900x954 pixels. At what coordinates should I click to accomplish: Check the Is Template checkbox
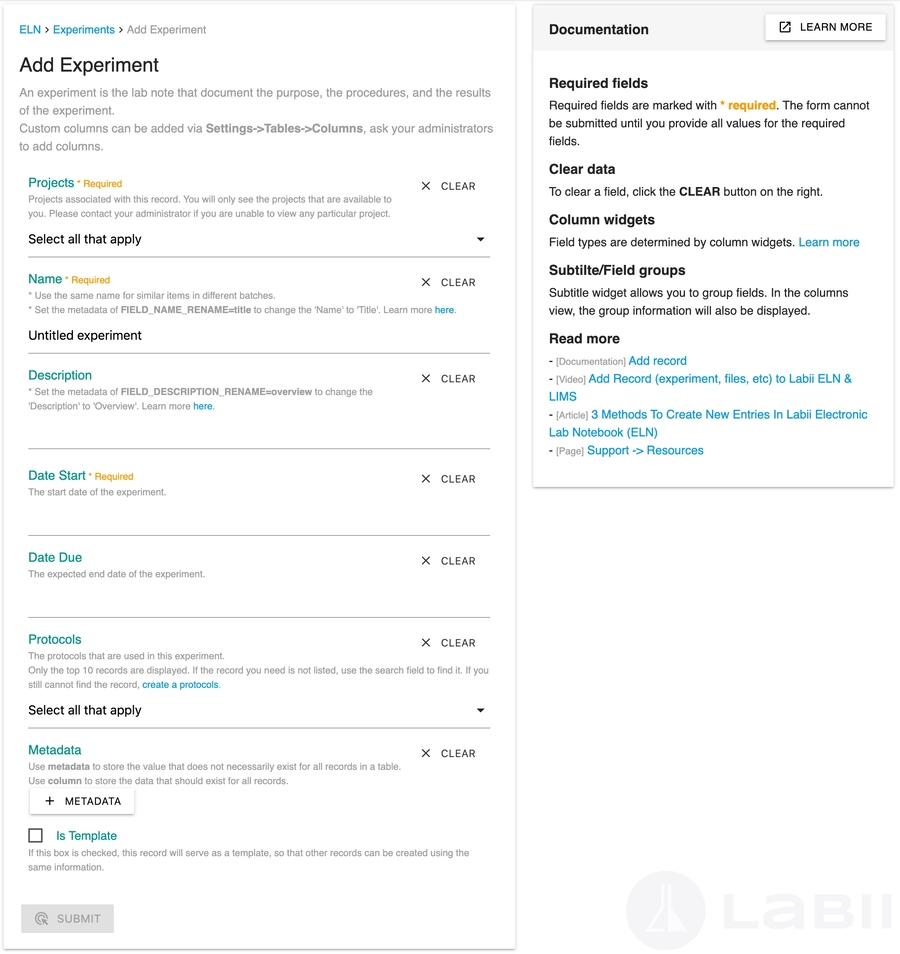click(36, 836)
